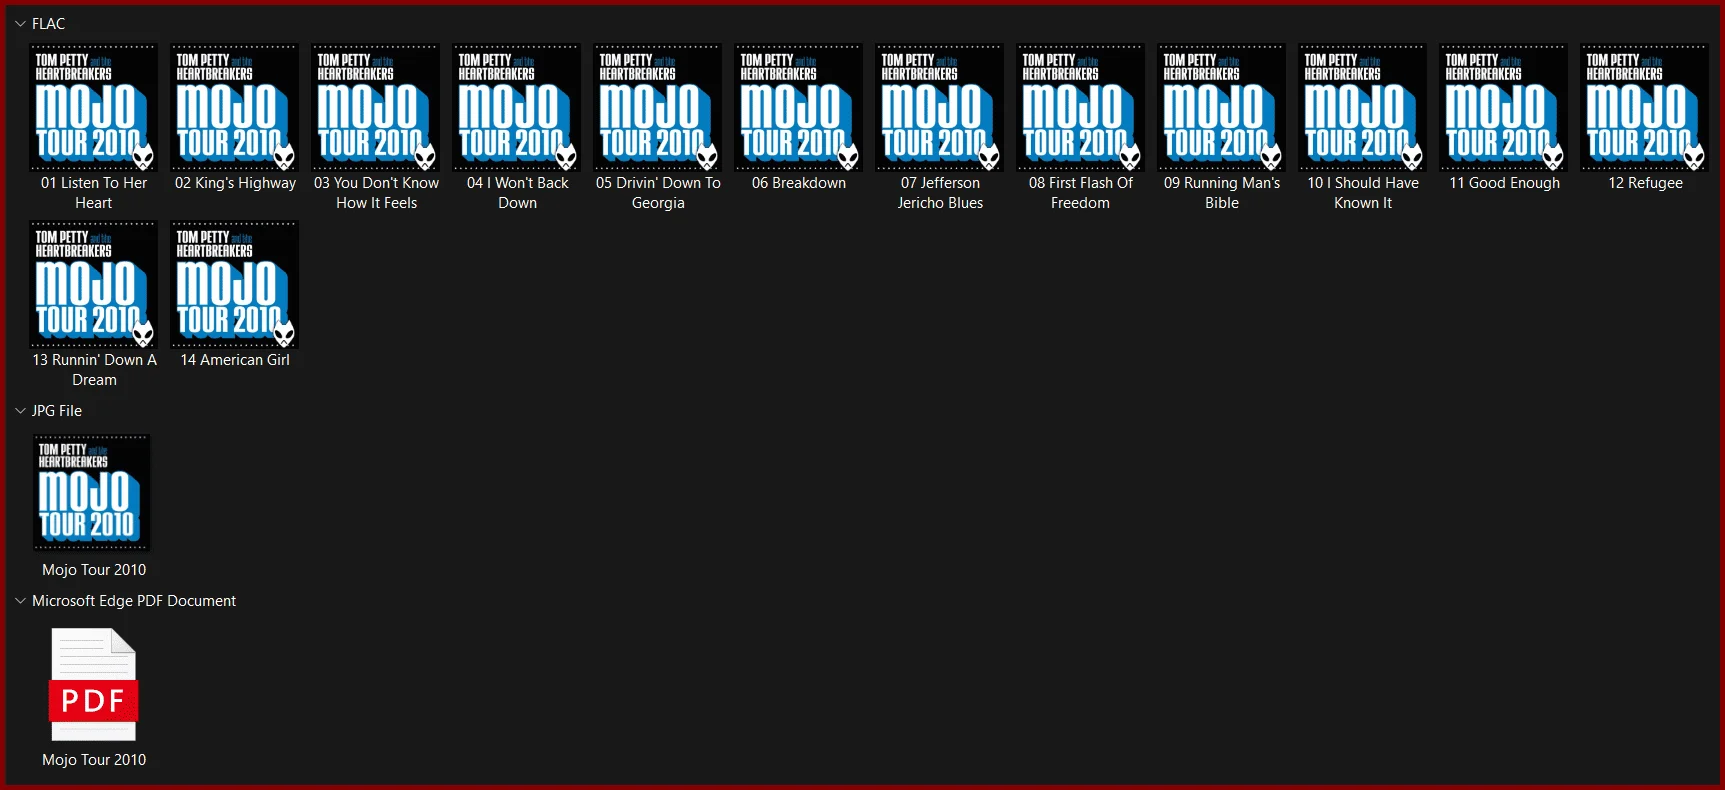
Task: Collapse the Microsoft Edge PDF Document group chevron
Action: coord(20,600)
